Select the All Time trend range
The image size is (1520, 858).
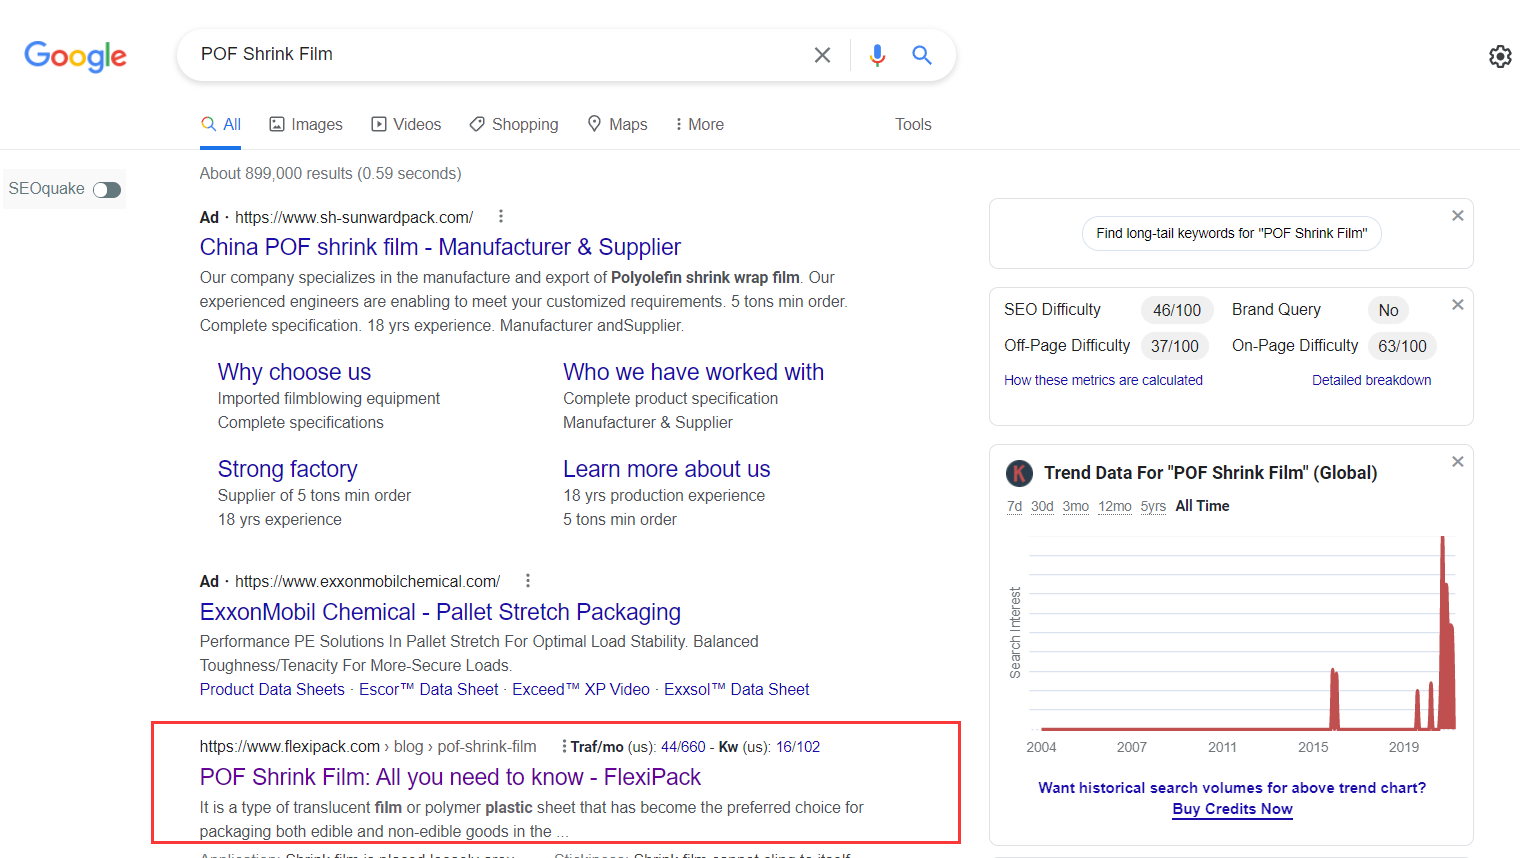point(1202,506)
